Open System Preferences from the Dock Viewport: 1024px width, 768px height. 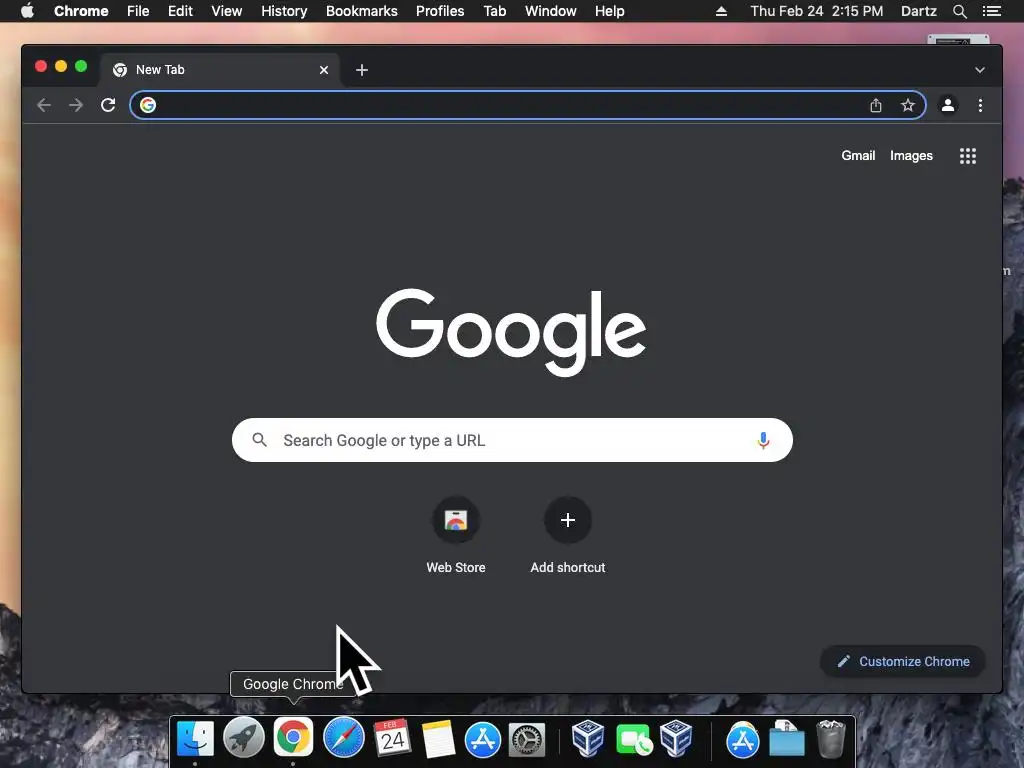[x=527, y=740]
